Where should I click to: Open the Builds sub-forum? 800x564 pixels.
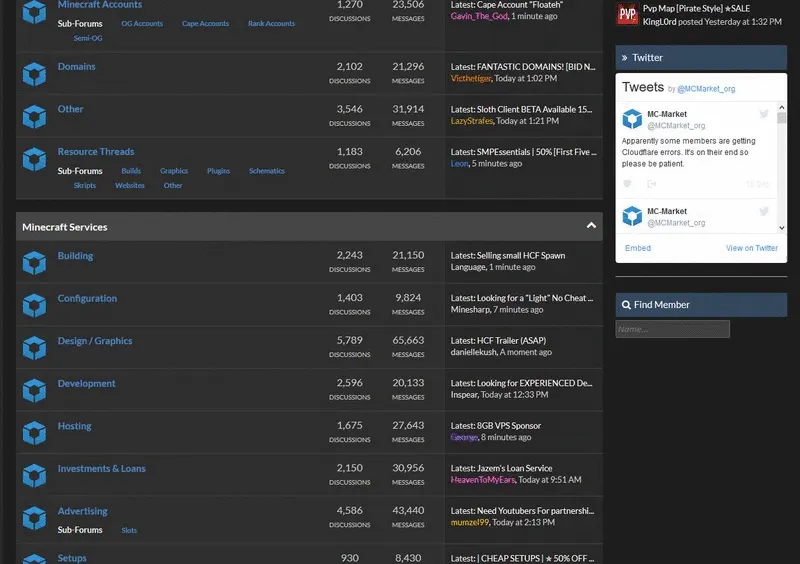131,171
